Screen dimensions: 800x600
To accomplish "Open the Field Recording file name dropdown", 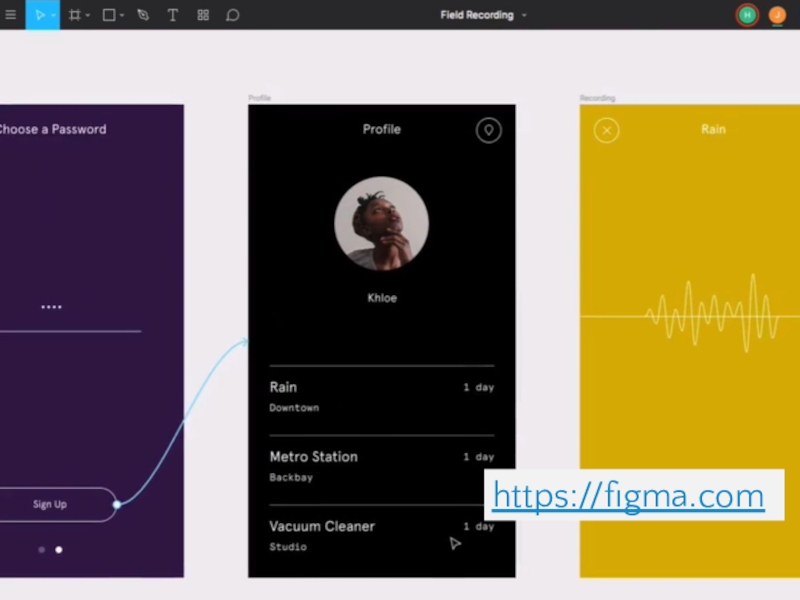I will (x=524, y=16).
